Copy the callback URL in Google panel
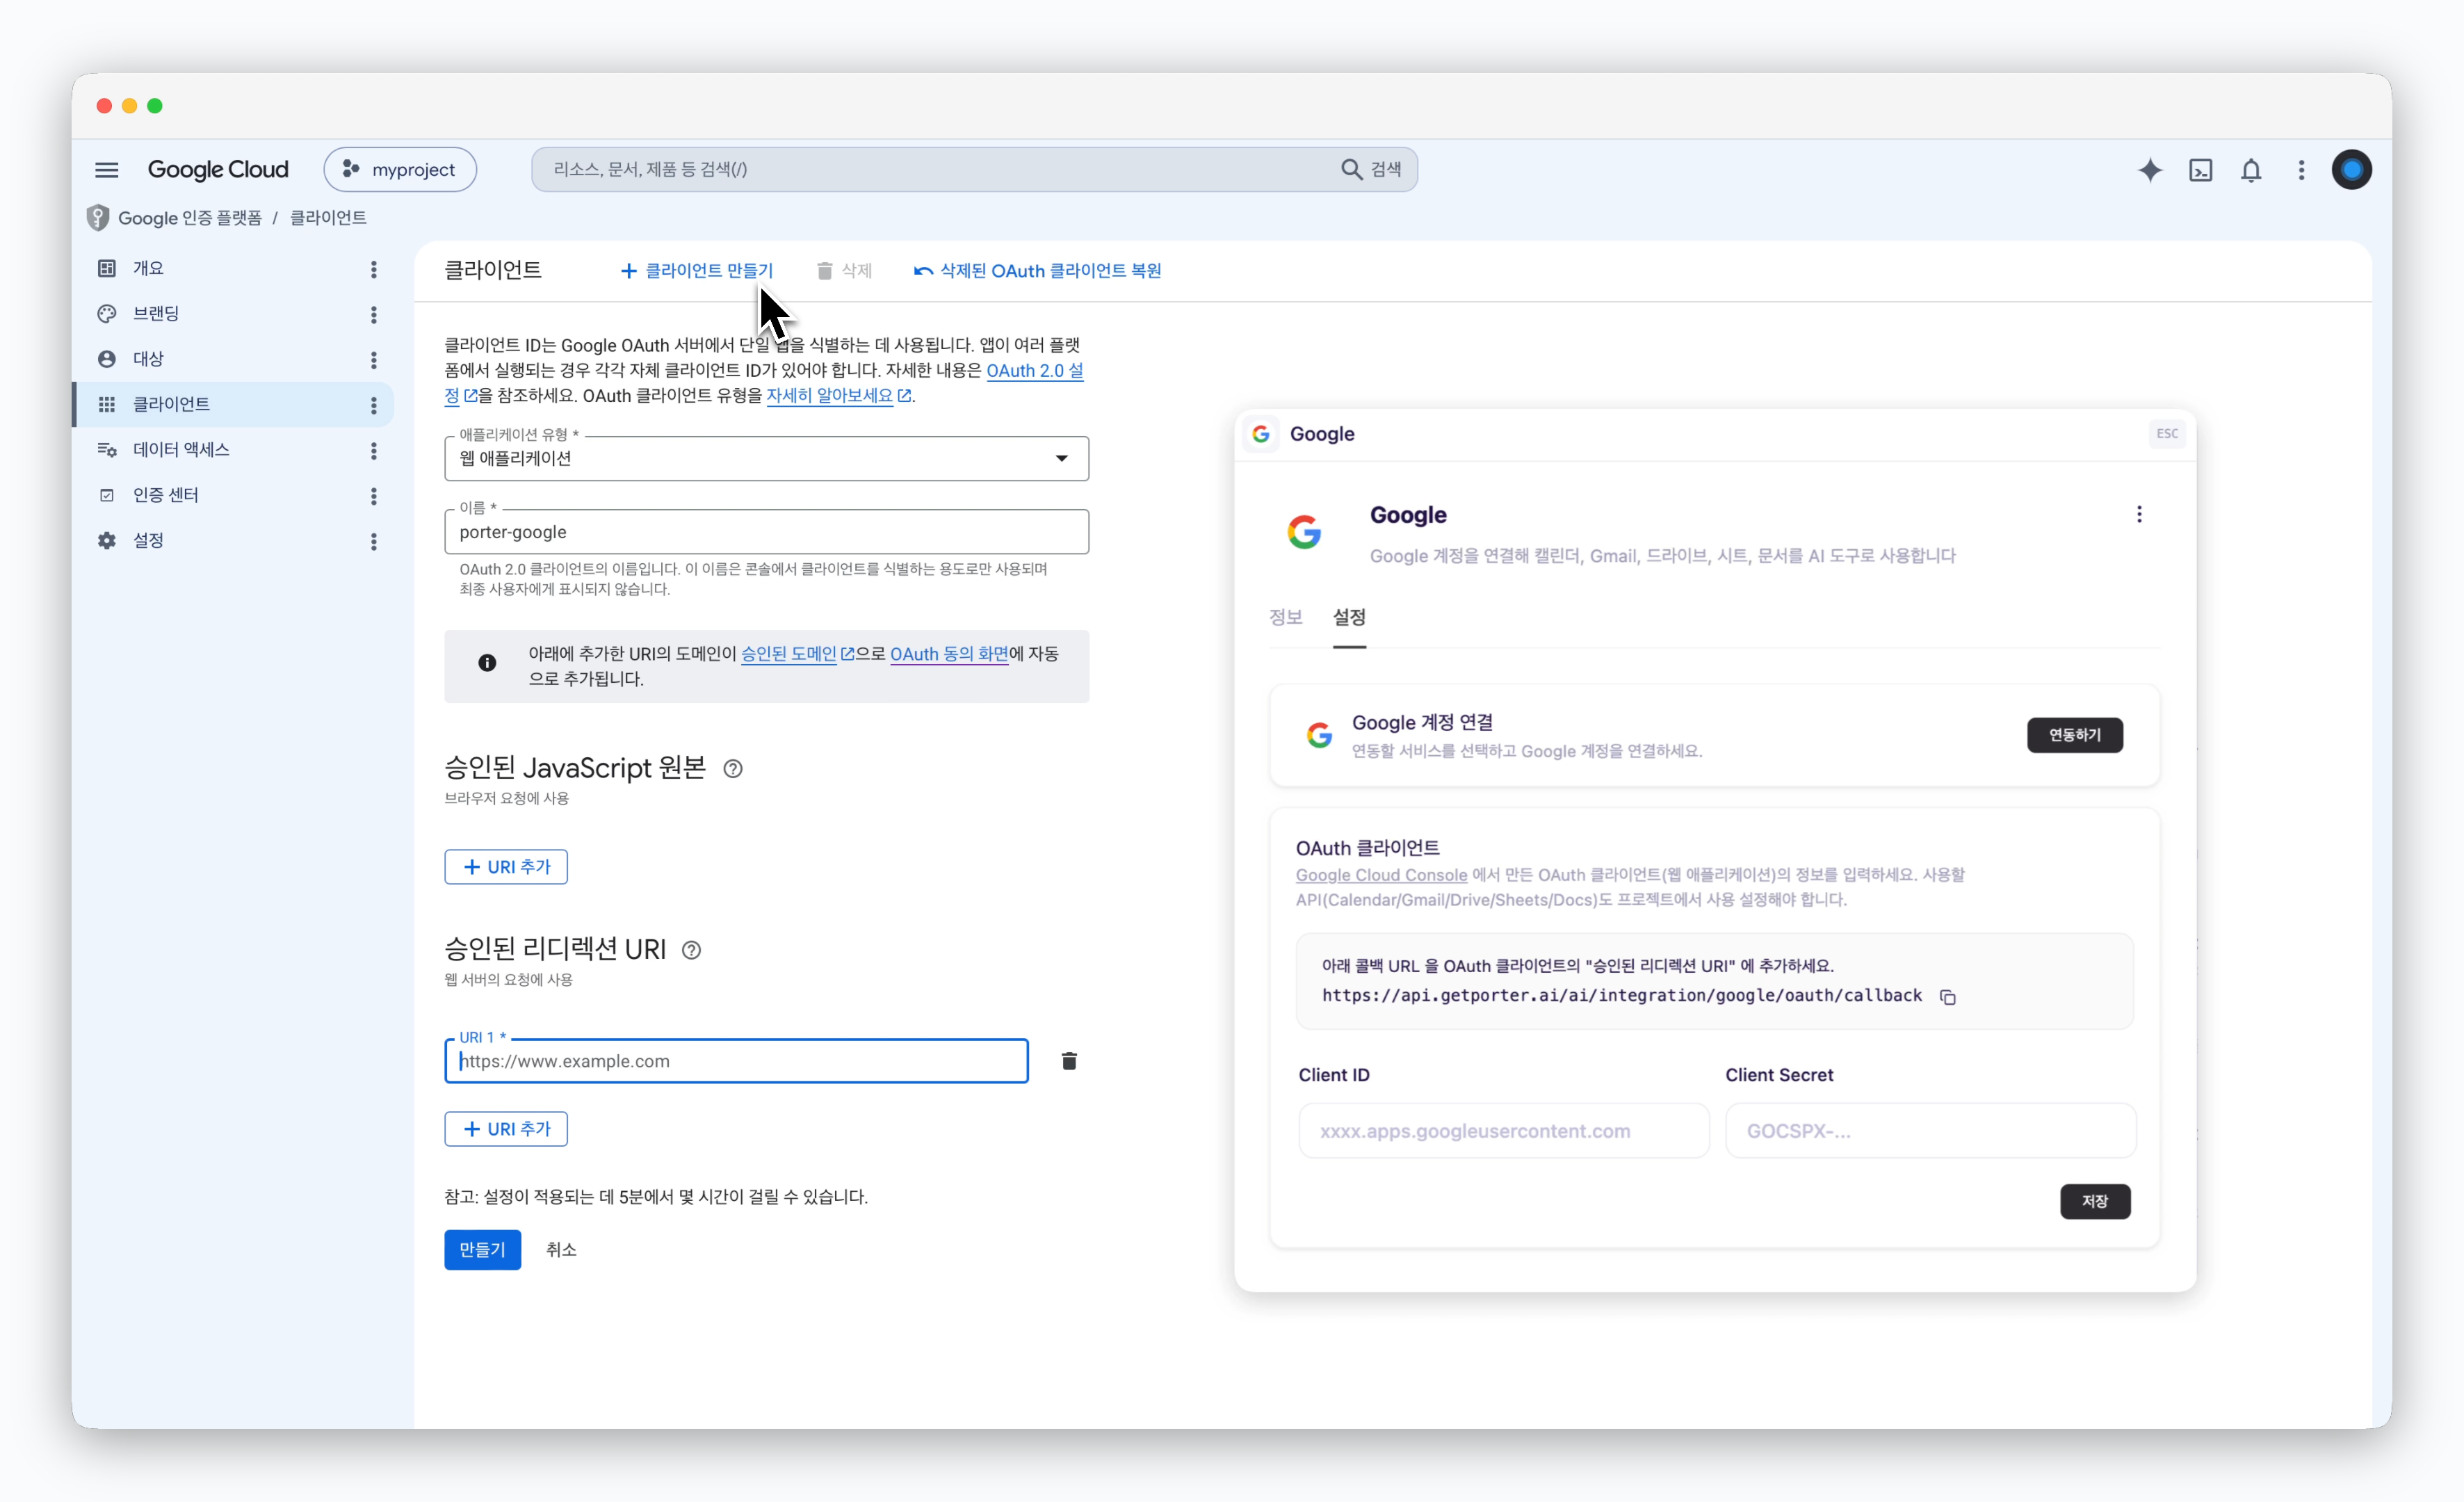Screen dimensions: 2464x1502 point(1947,996)
